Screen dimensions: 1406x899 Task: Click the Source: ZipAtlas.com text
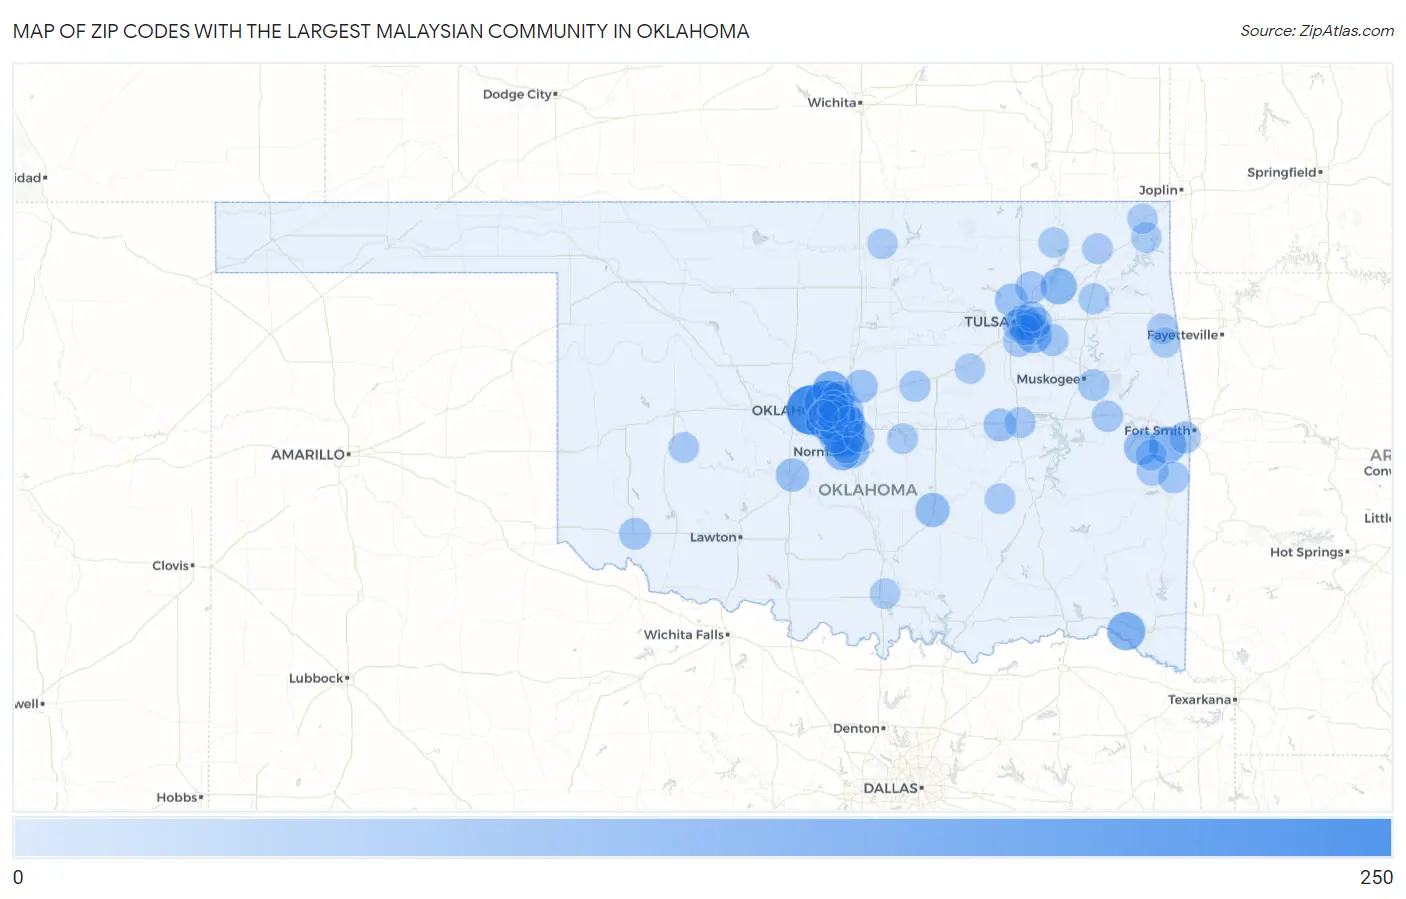pos(1317,31)
